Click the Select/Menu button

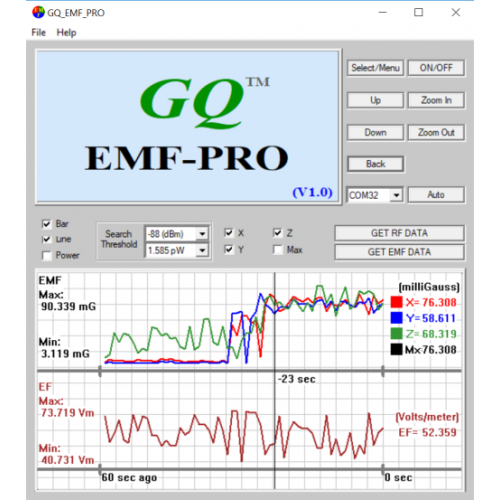pyautogui.click(x=375, y=68)
